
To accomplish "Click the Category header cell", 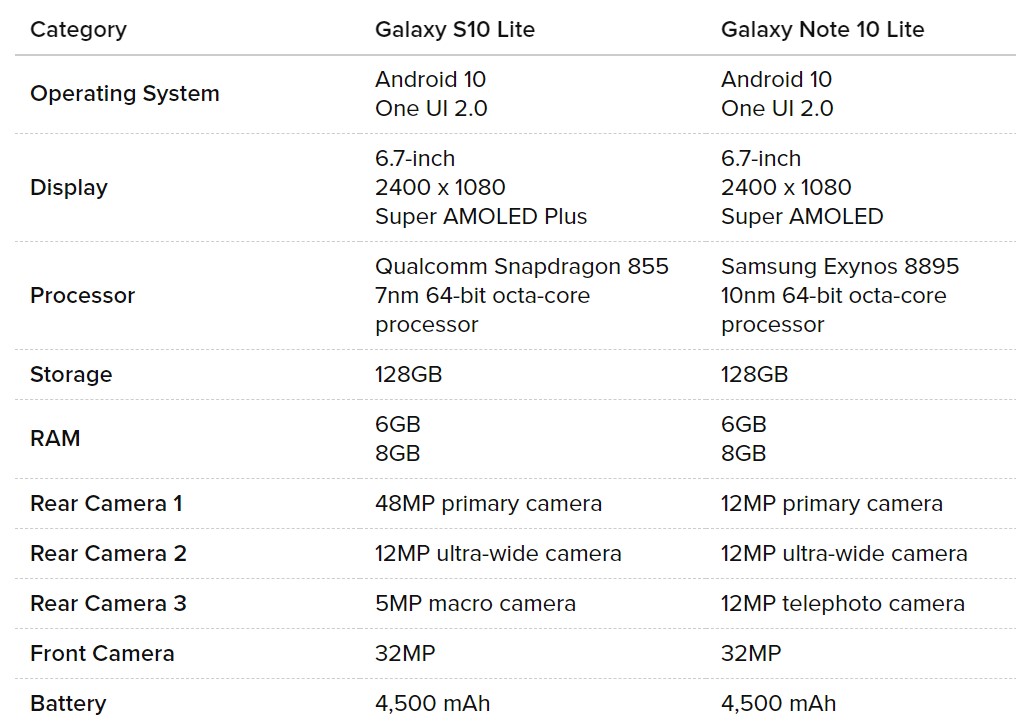I will [x=78, y=29].
